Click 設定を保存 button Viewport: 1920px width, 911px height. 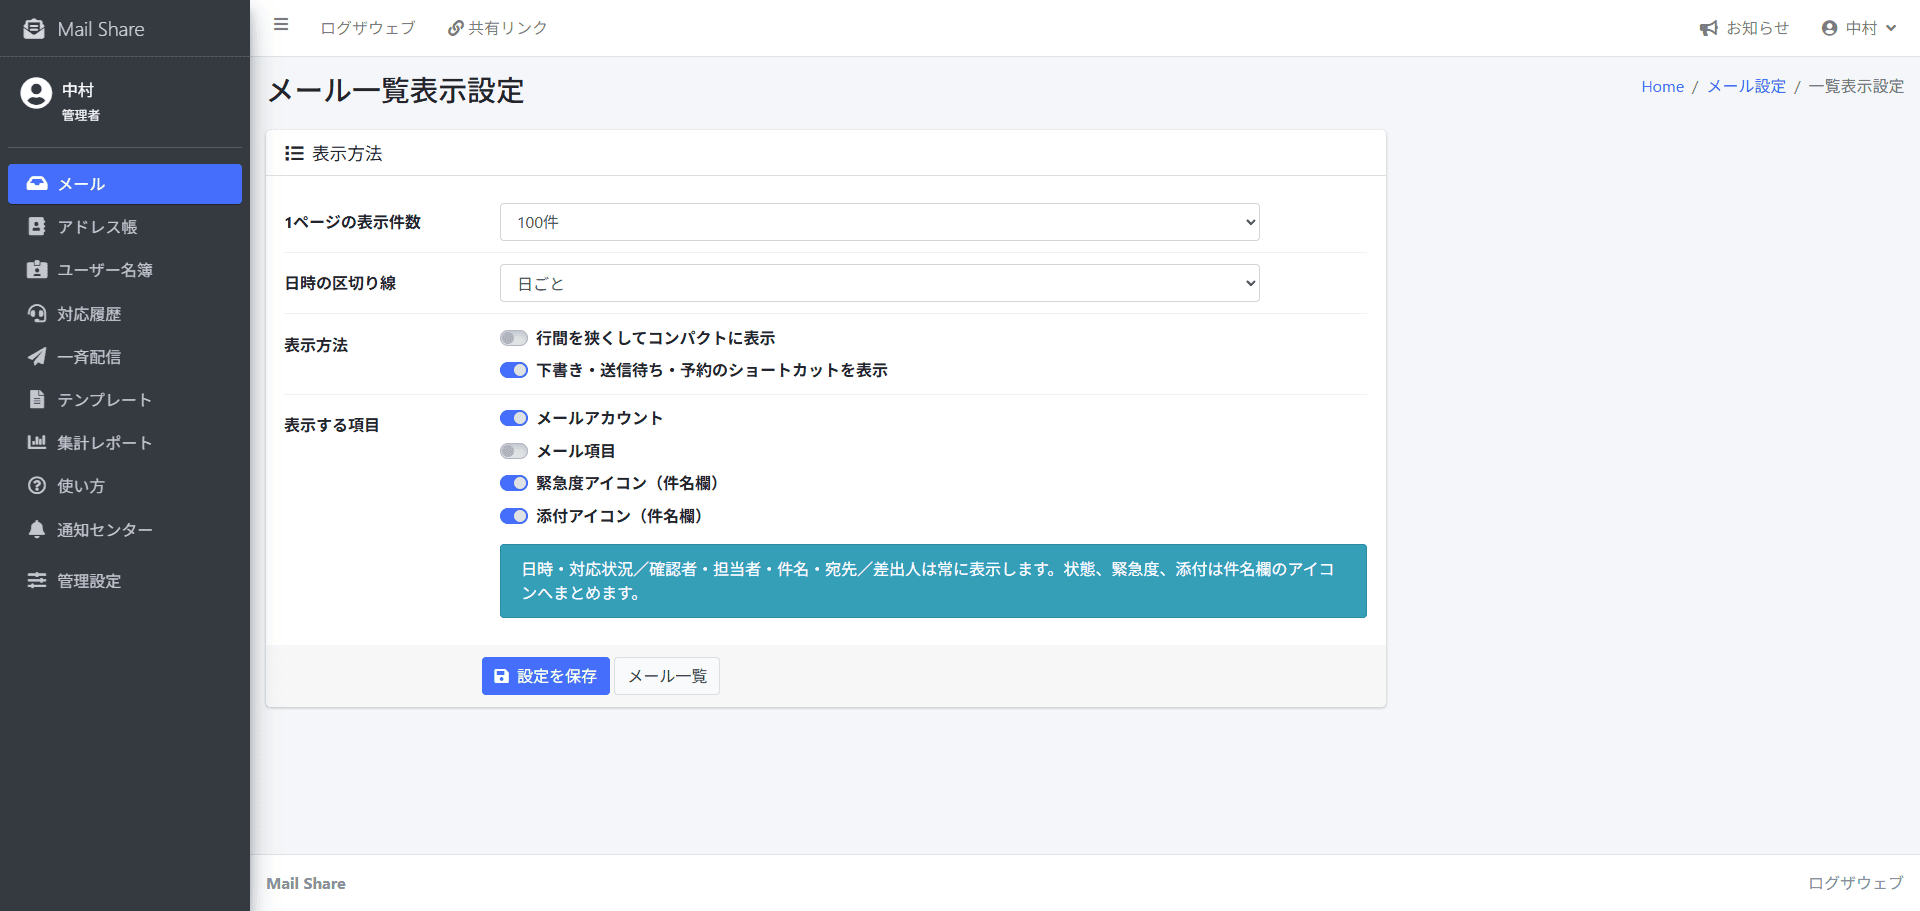[x=546, y=676]
